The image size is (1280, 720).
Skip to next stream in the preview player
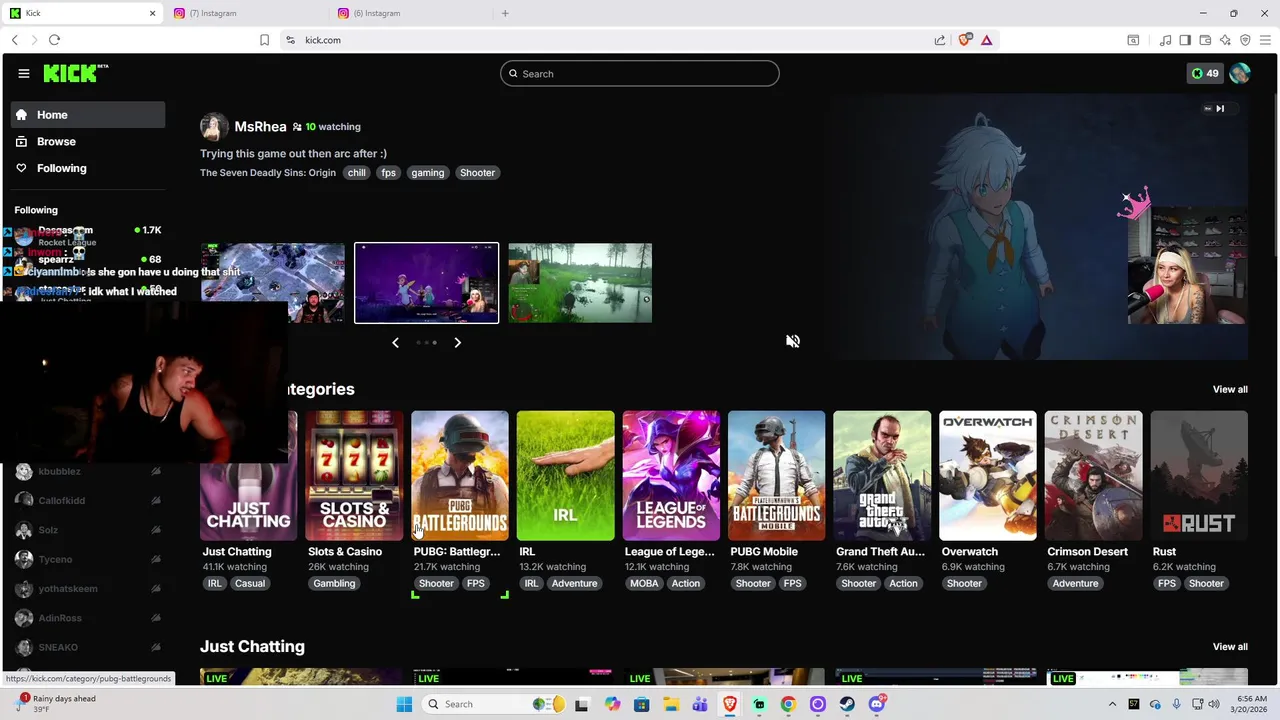[1220, 109]
